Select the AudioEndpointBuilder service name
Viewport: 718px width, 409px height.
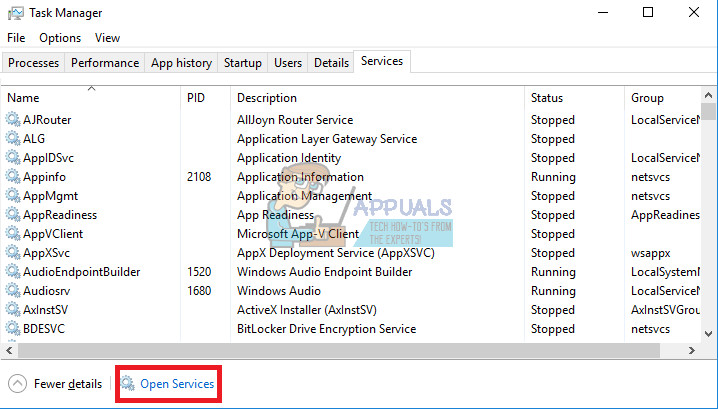coord(82,272)
